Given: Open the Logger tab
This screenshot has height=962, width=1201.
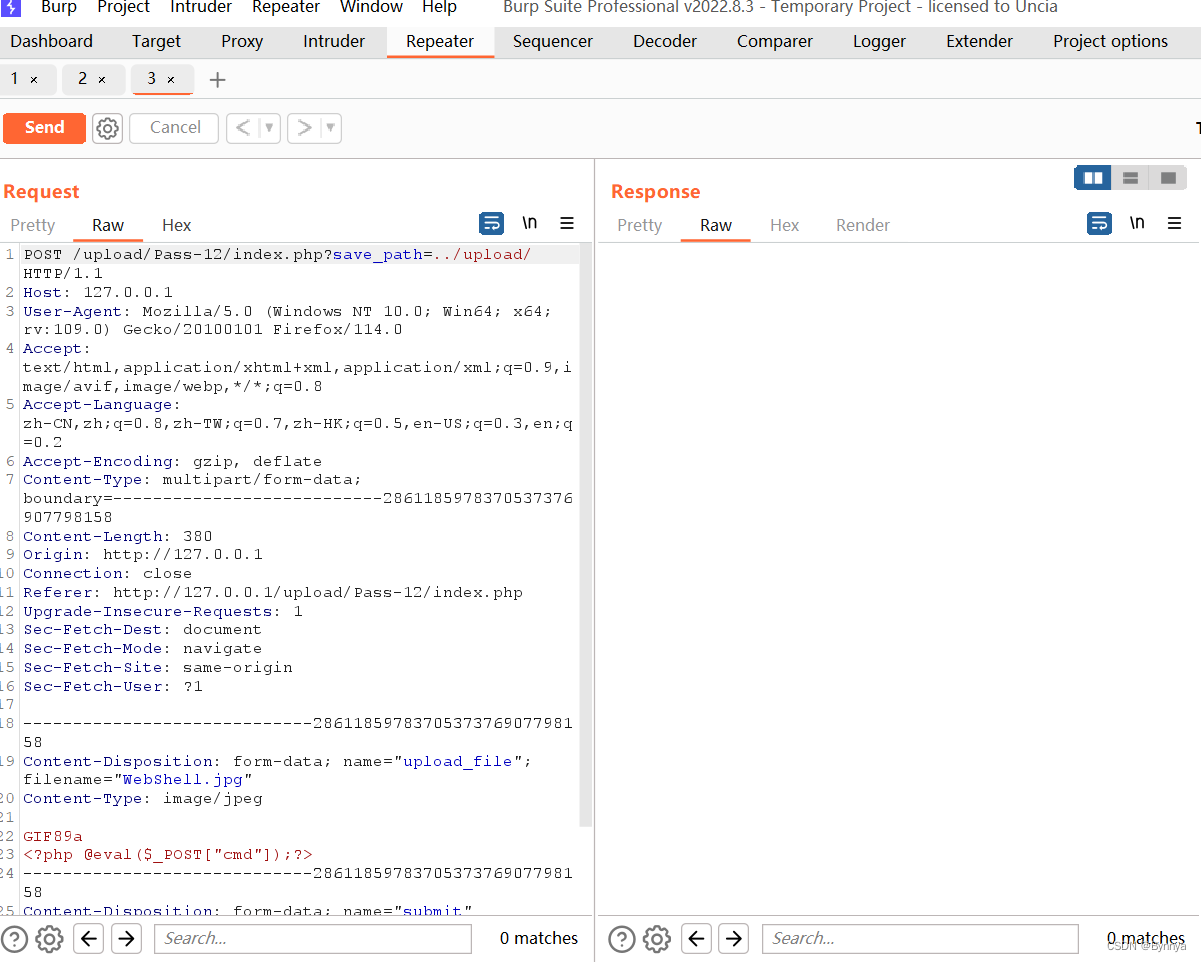Looking at the screenshot, I should [x=879, y=41].
